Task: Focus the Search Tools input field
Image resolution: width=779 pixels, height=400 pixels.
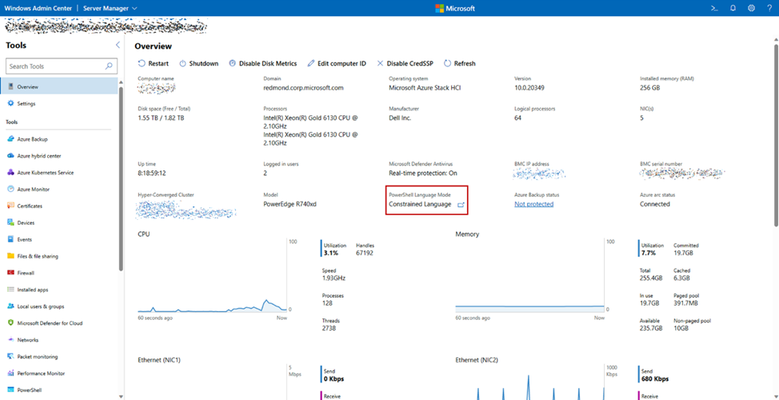Action: click(x=62, y=66)
